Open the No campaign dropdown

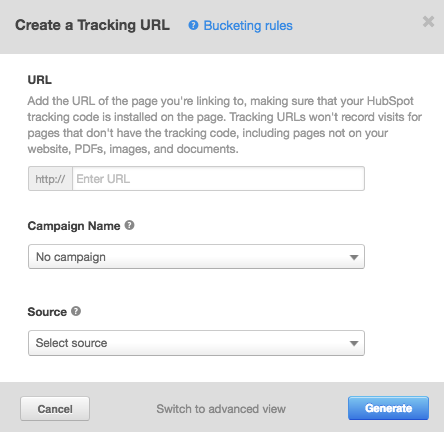point(196,257)
